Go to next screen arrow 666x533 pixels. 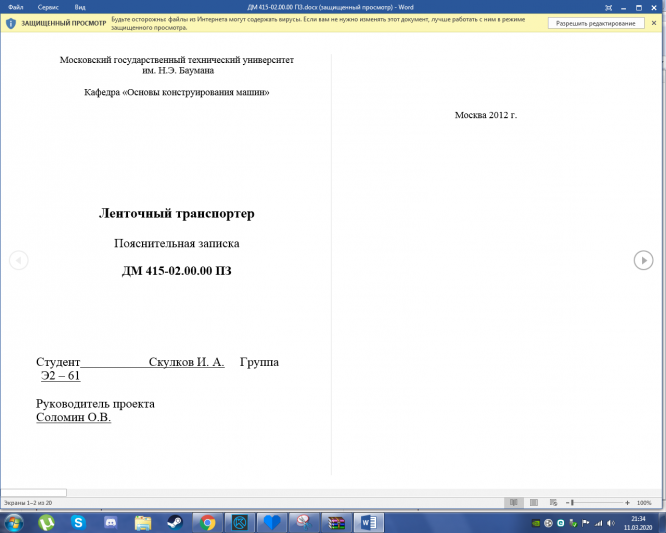point(643,260)
